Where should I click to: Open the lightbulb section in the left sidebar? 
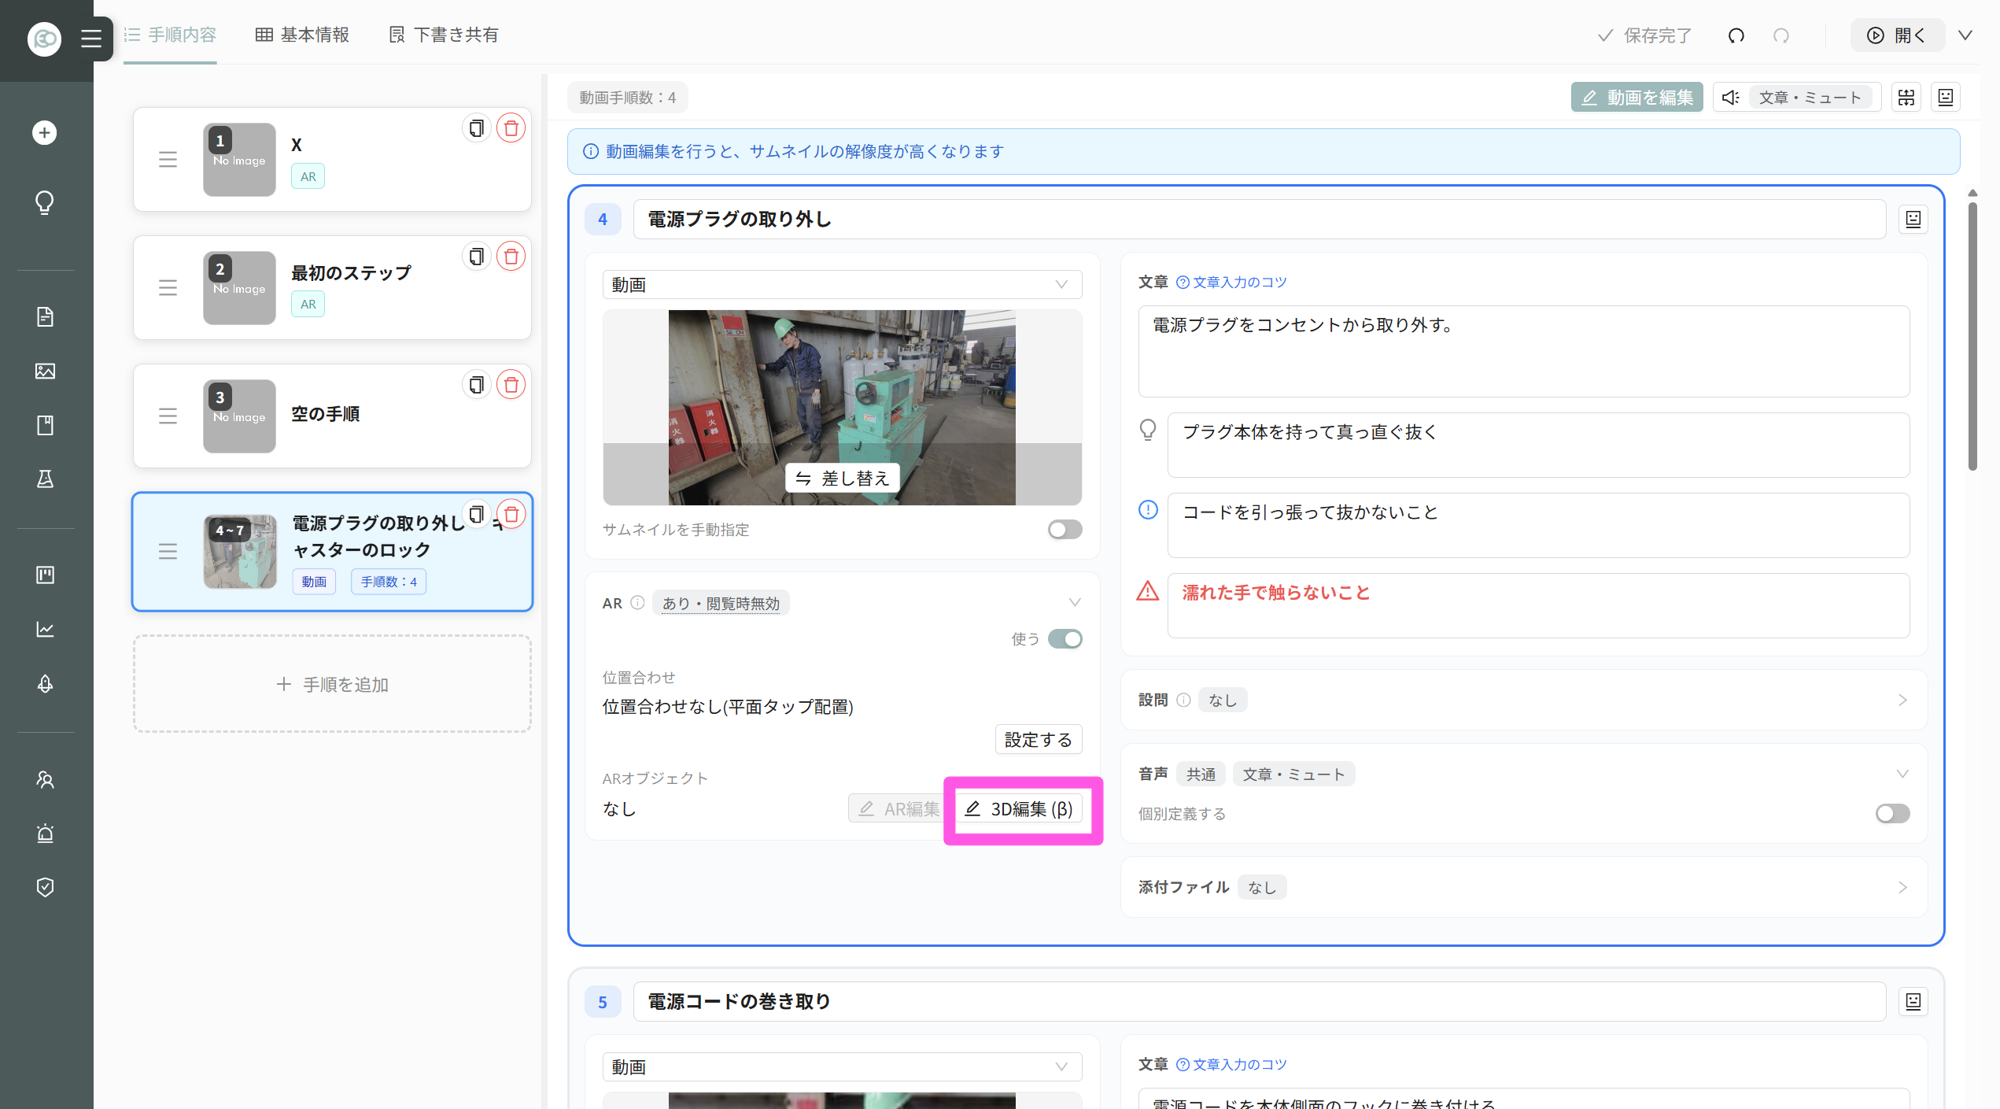coord(45,203)
